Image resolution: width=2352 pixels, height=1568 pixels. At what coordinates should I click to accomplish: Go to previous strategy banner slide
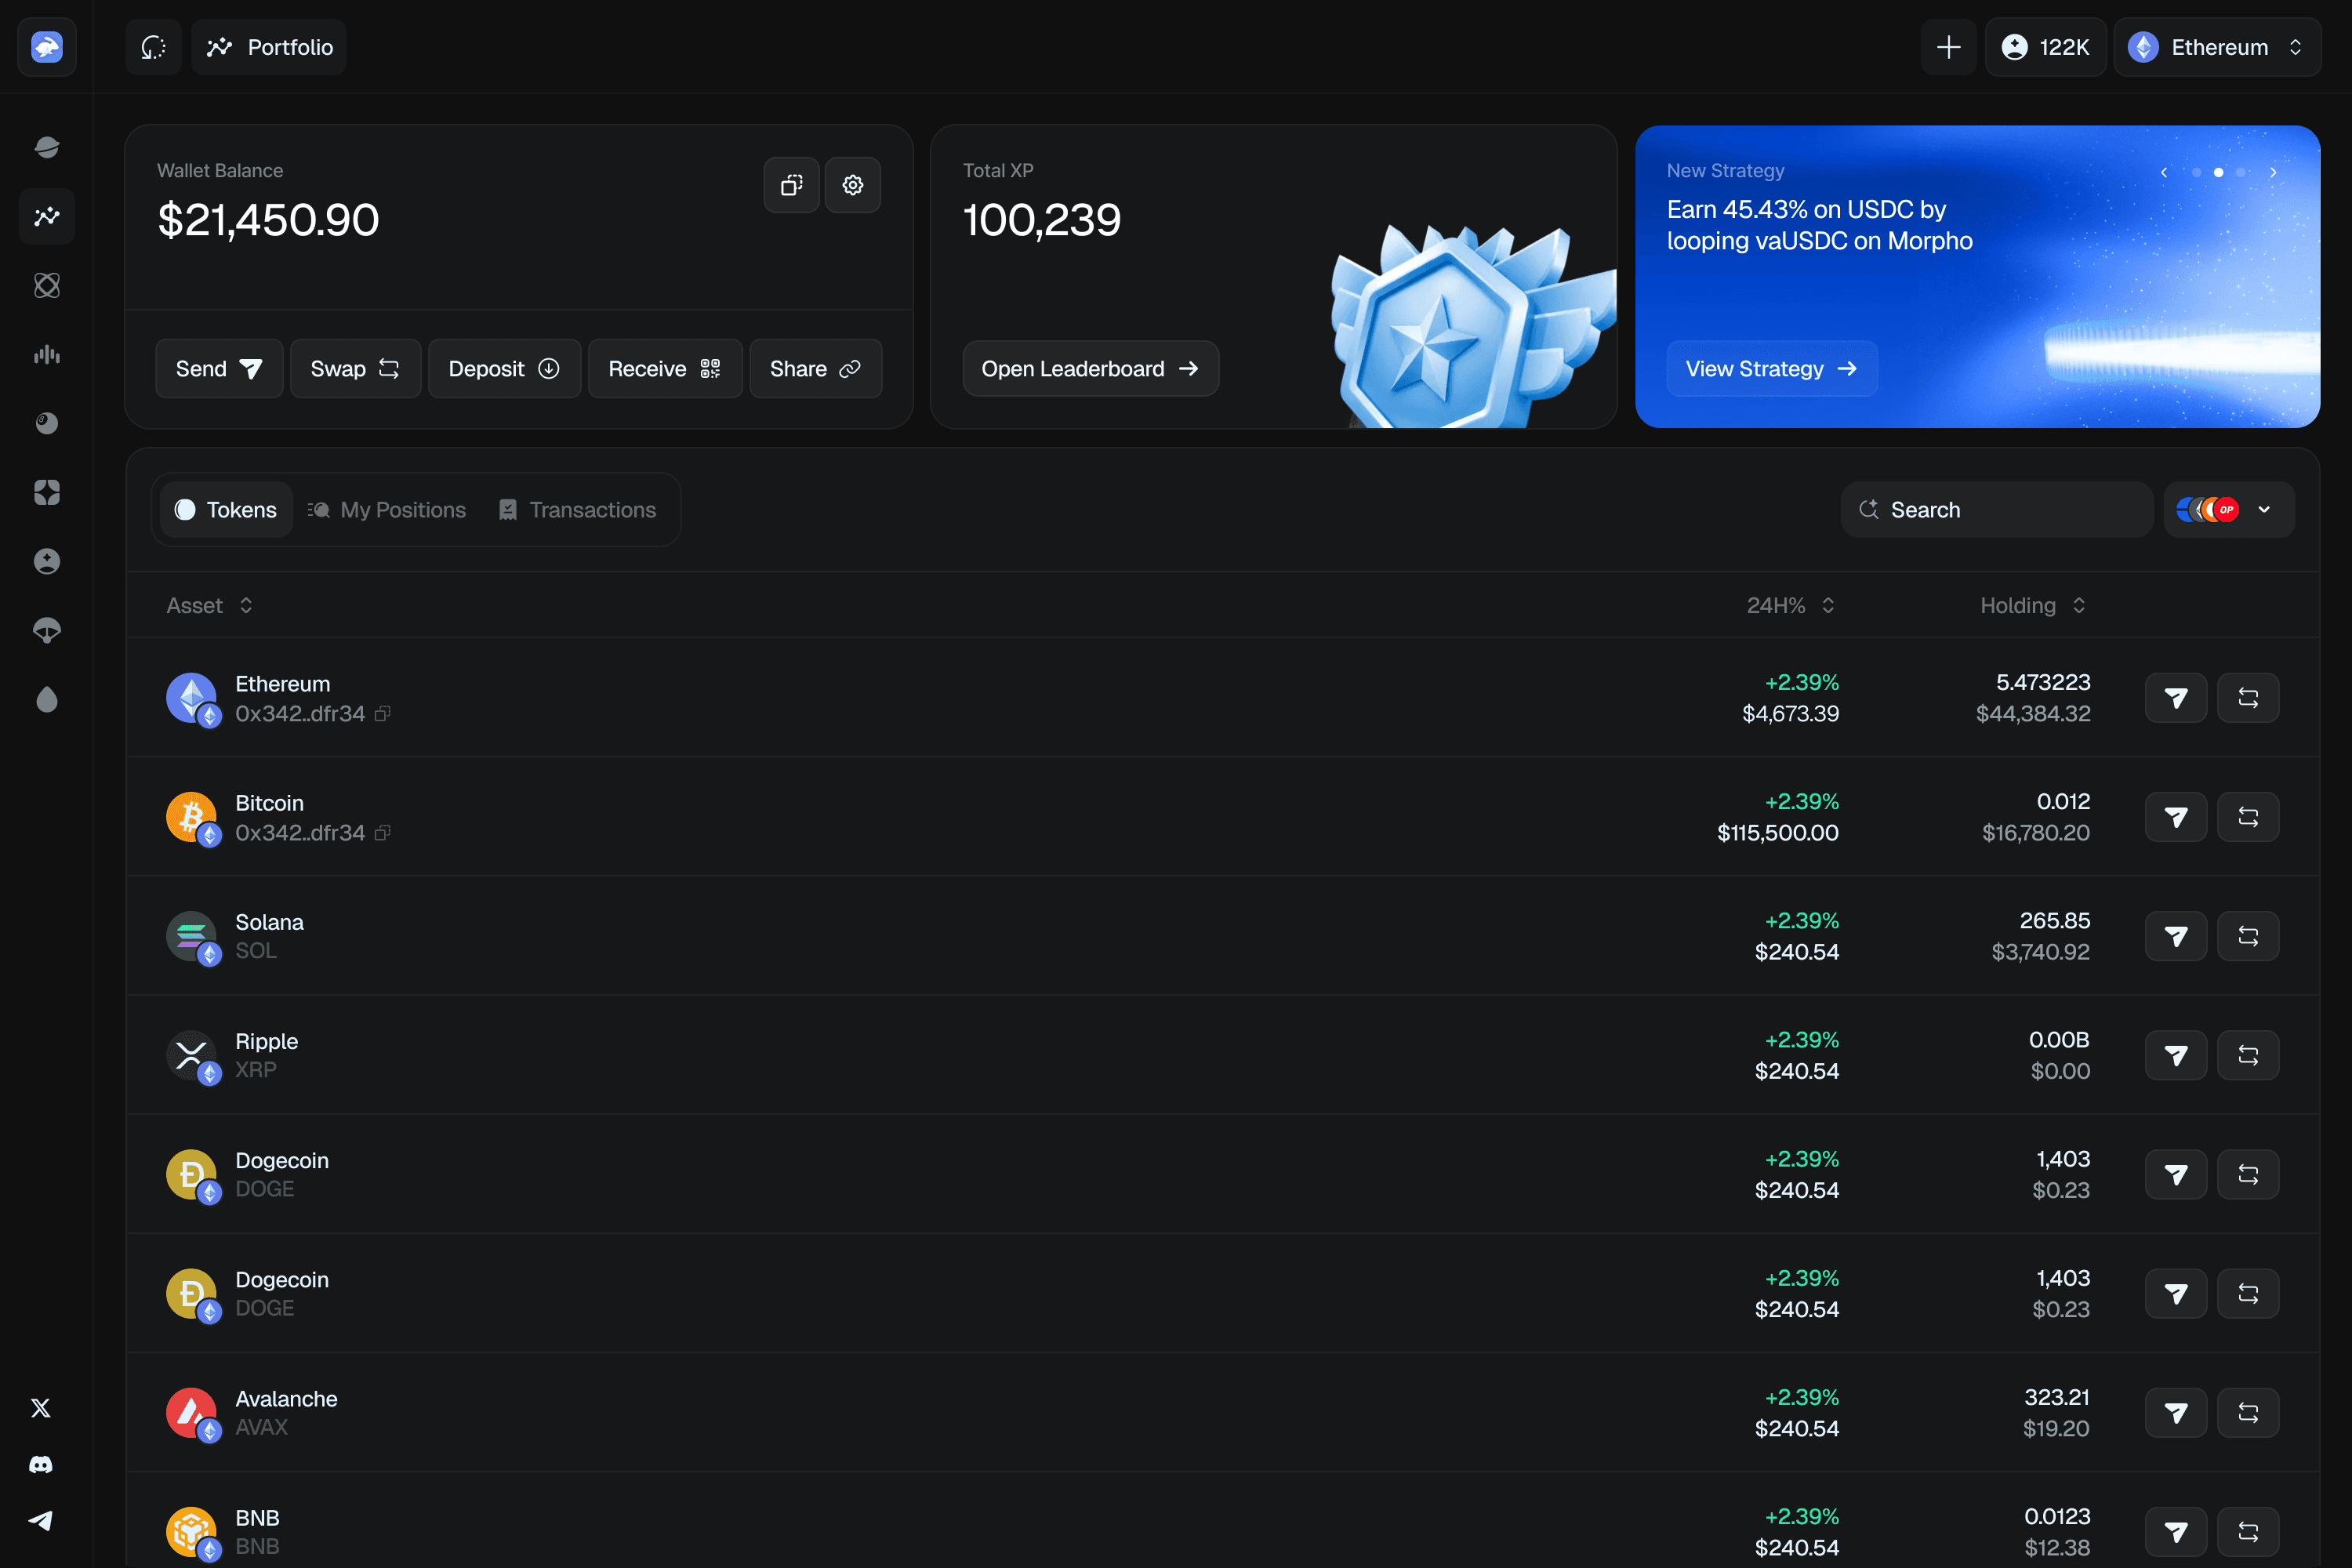click(x=2164, y=172)
